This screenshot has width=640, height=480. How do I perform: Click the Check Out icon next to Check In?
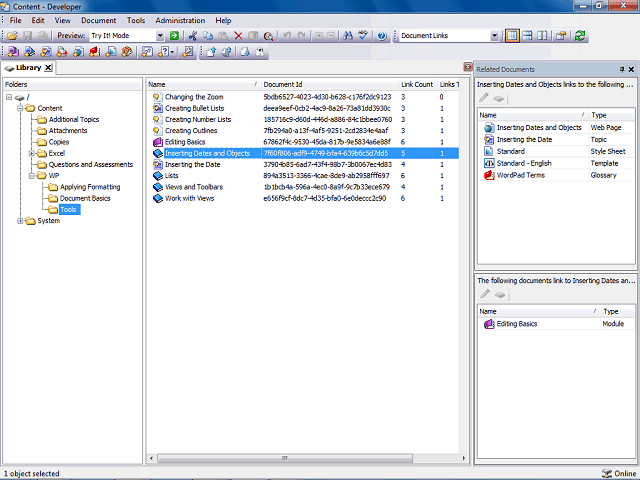click(x=227, y=52)
